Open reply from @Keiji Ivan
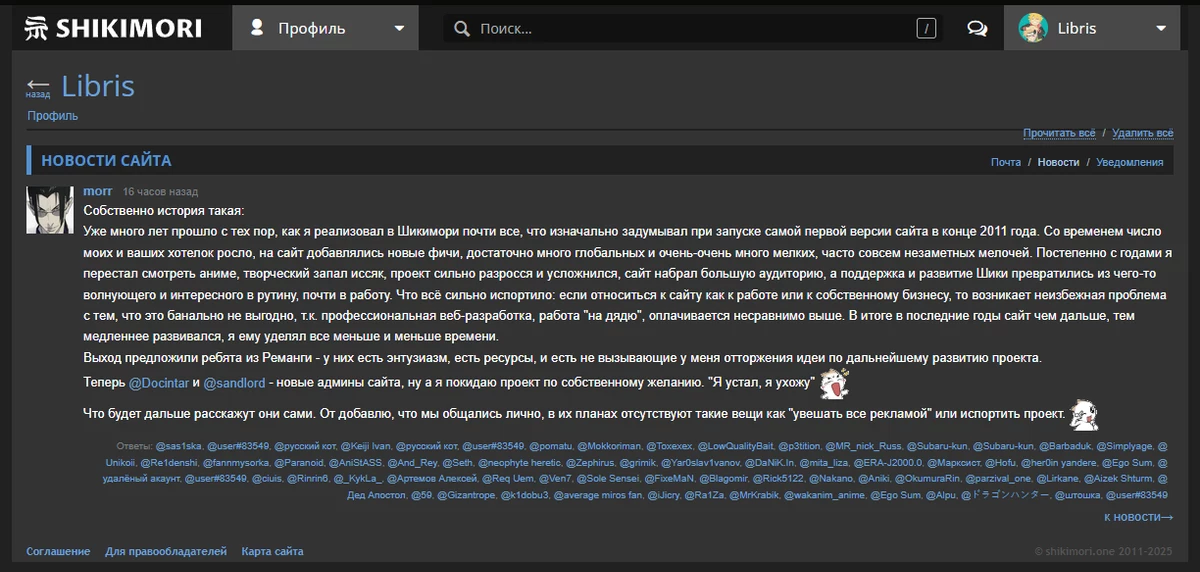This screenshot has height=572, width=1200. pyautogui.click(x=367, y=445)
